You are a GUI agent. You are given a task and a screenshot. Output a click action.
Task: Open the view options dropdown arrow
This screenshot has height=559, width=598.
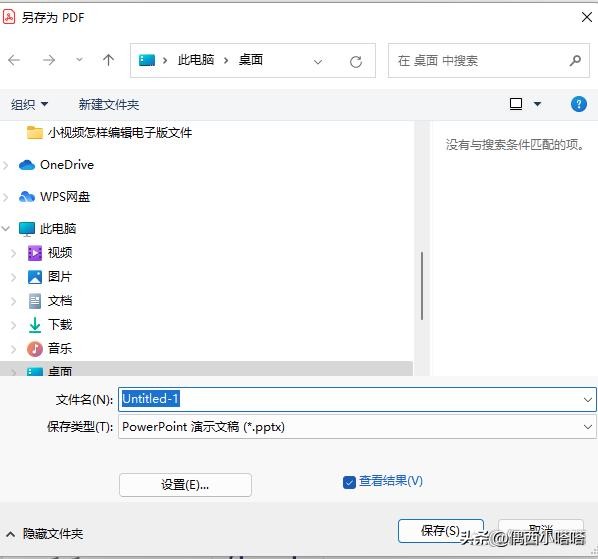point(537,104)
